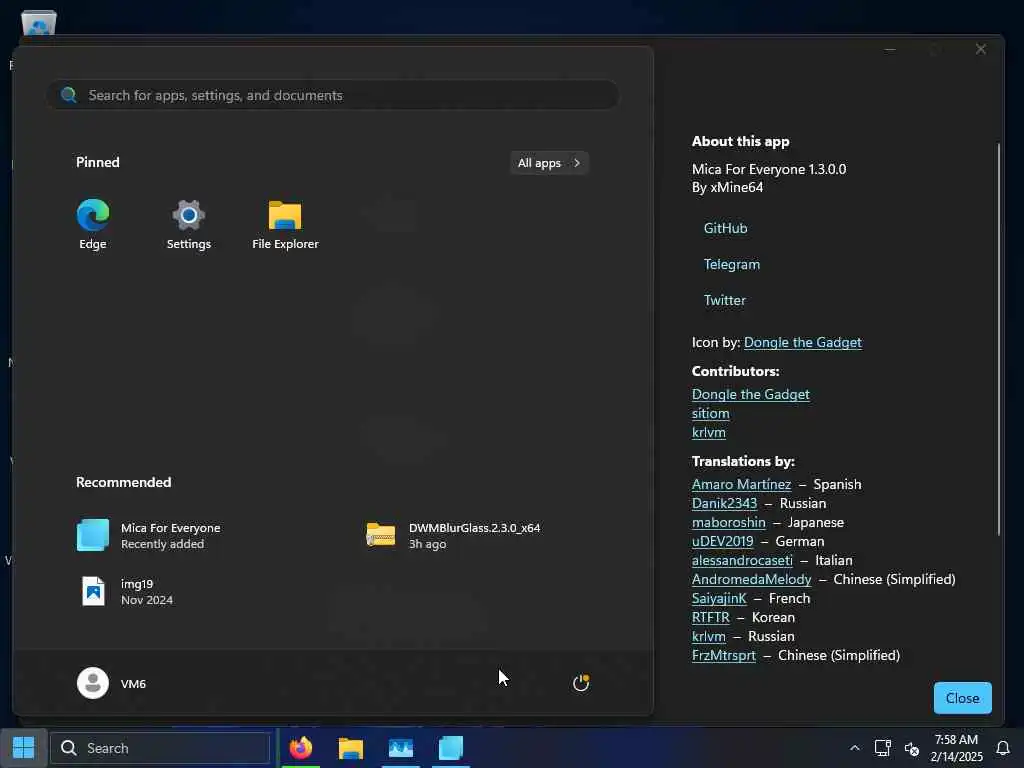Screen dimensions: 1024x768
Task: Open uDEV2019 translator link
Action: tap(722, 541)
